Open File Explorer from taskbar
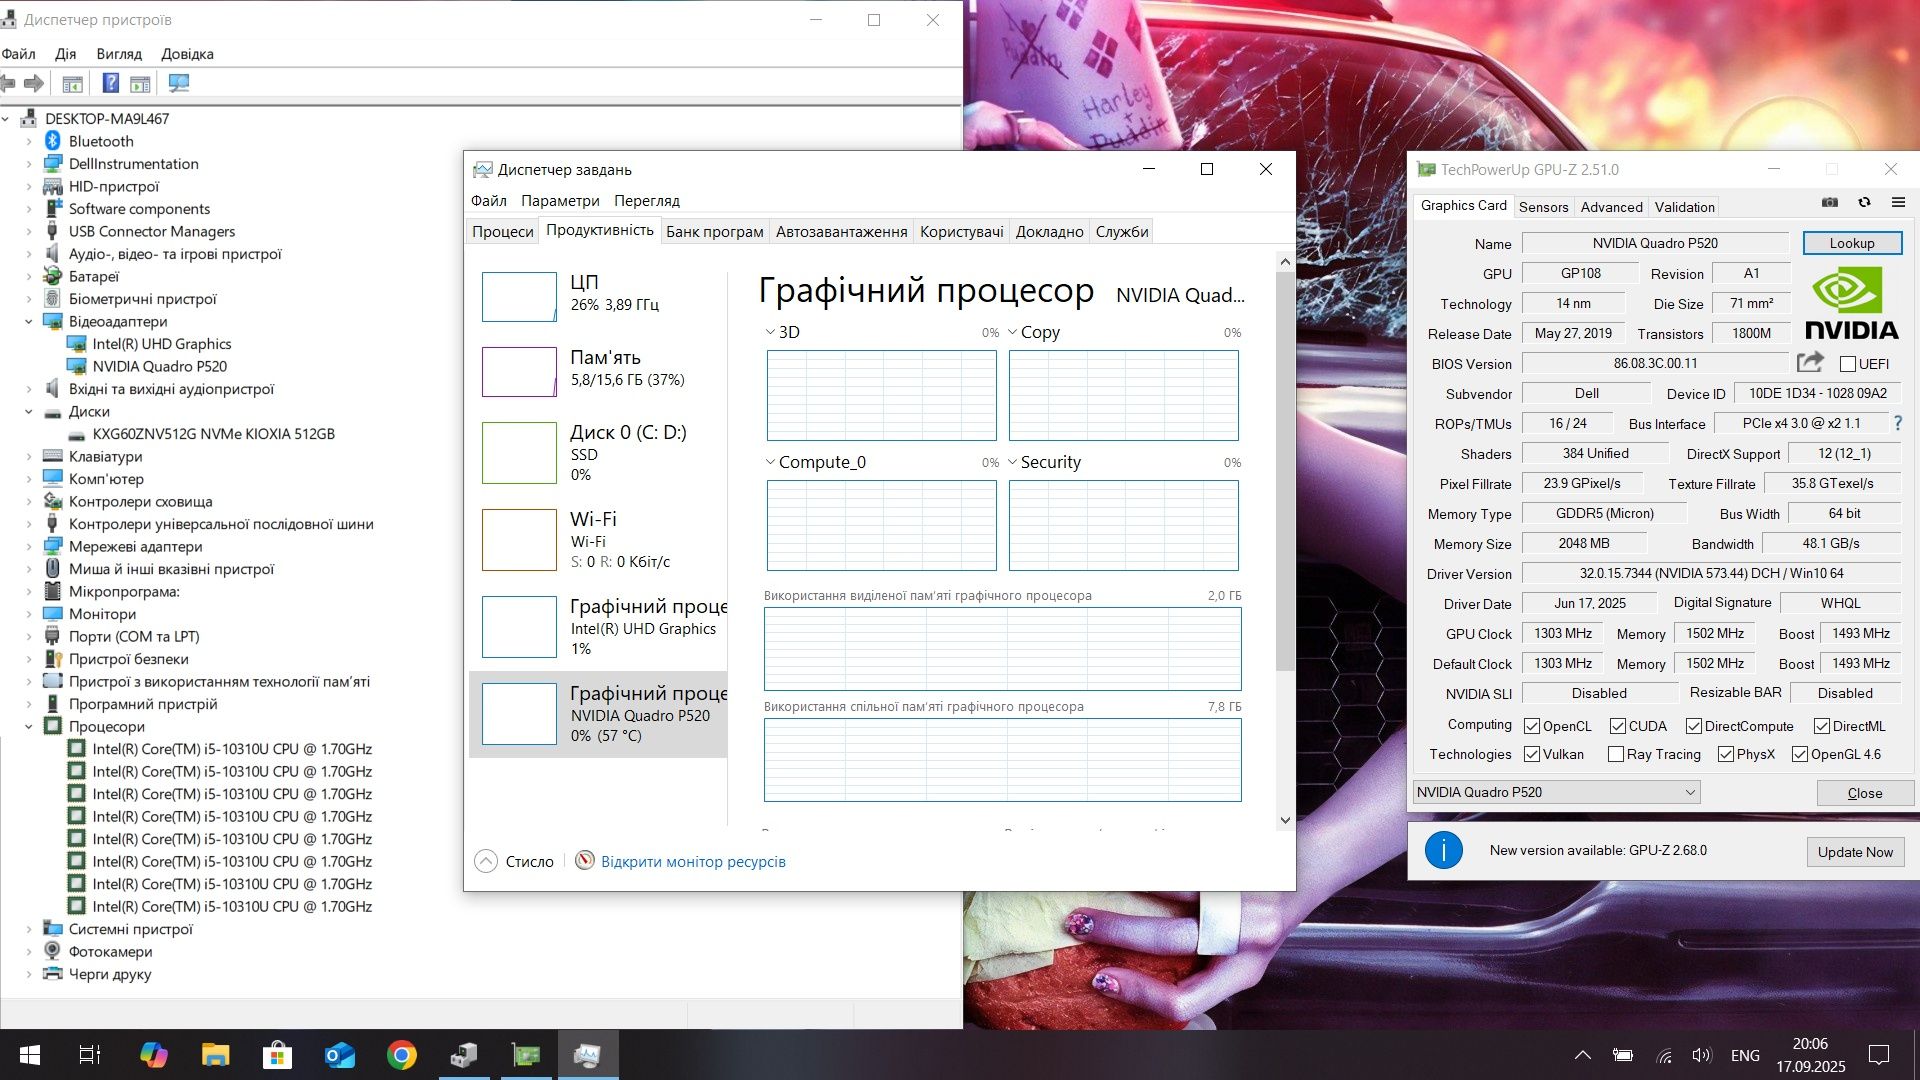 tap(215, 1055)
